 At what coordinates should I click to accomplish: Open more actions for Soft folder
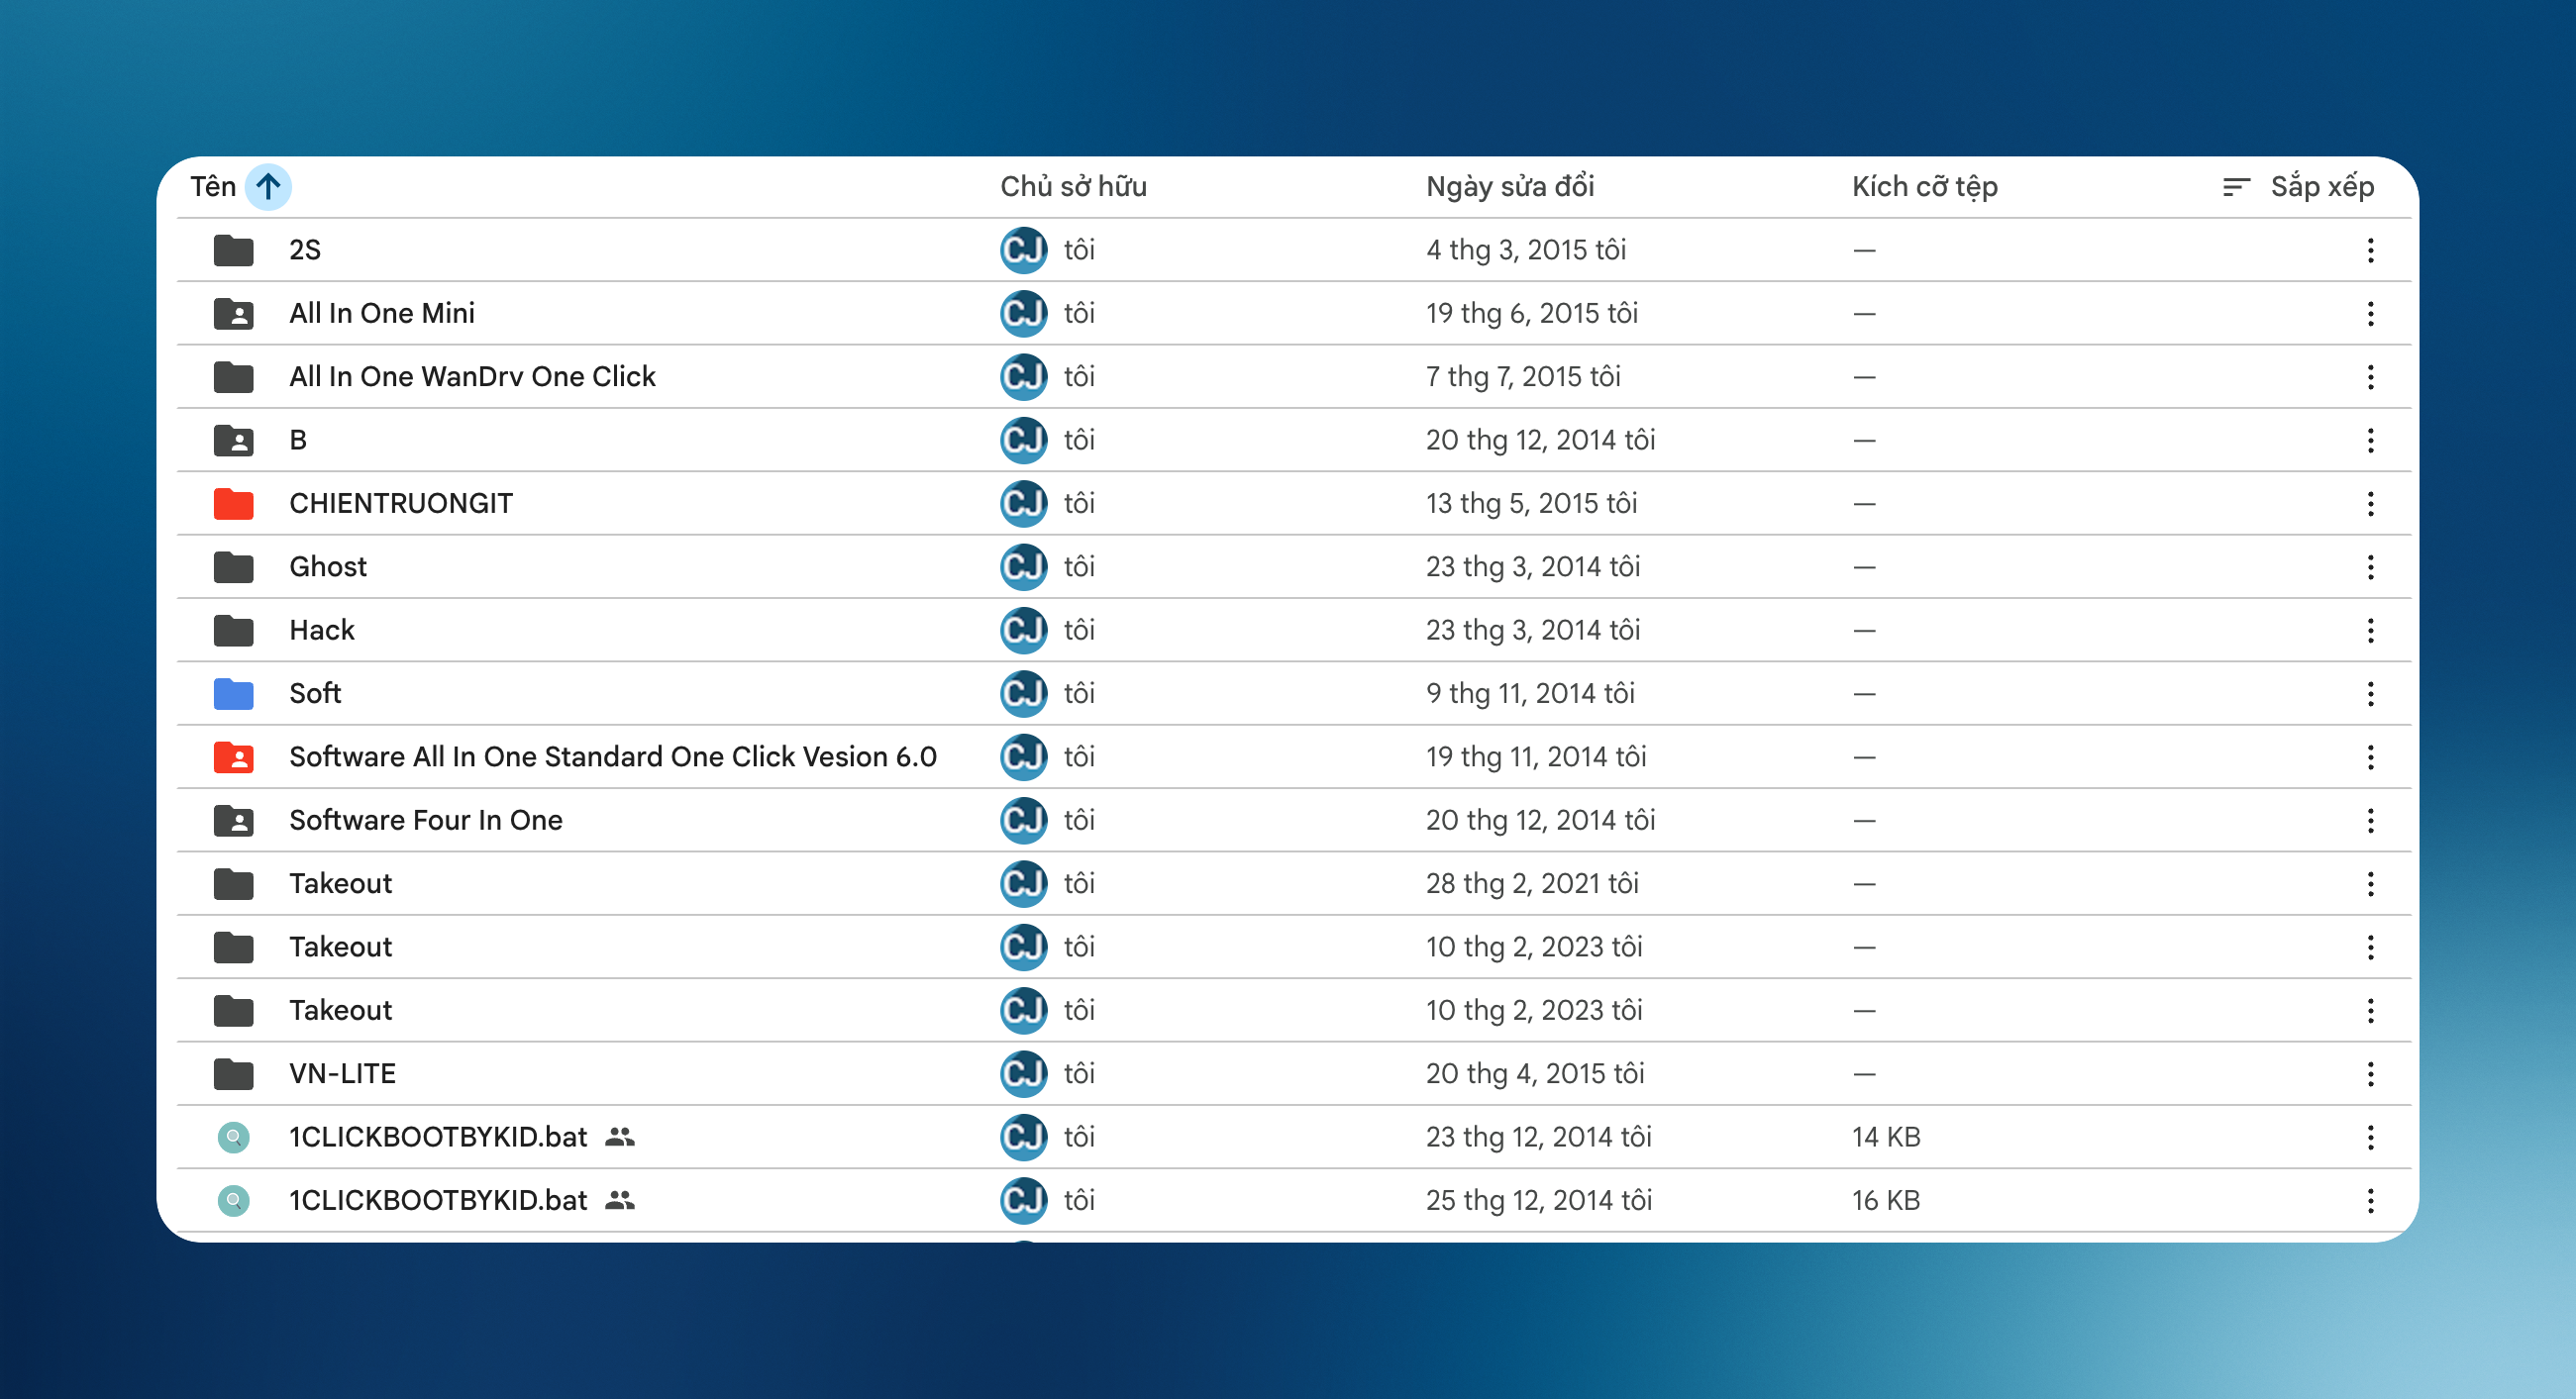pos(2370,693)
